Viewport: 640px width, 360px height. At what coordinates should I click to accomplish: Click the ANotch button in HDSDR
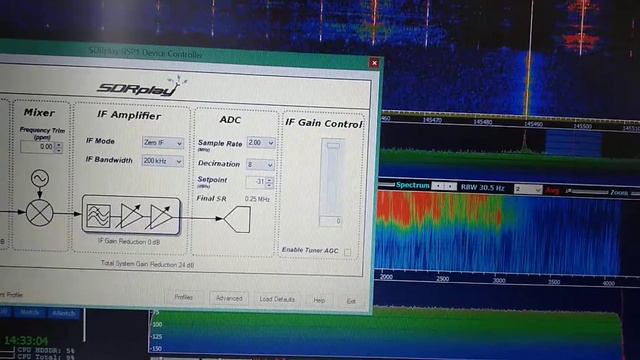64,313
